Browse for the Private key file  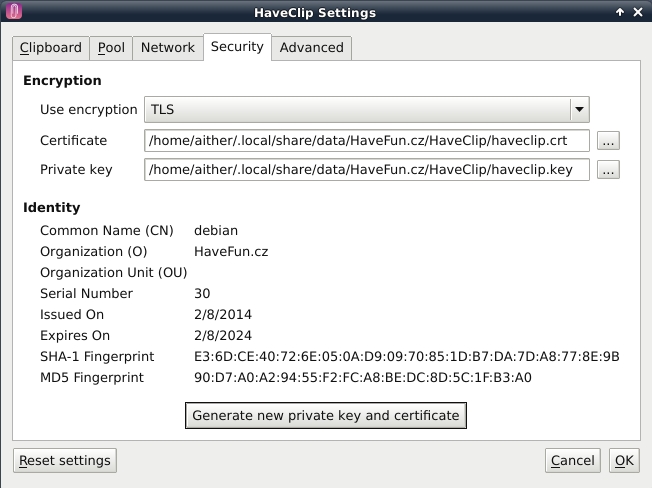pos(609,170)
